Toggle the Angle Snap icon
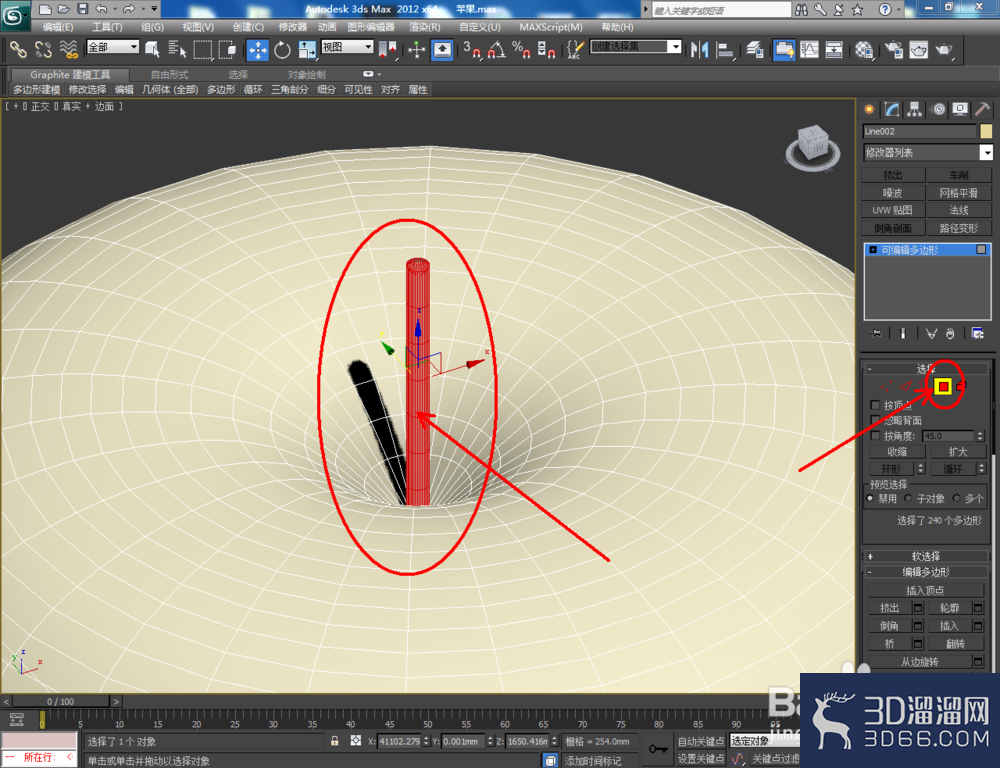This screenshot has height=768, width=1000. click(497, 49)
